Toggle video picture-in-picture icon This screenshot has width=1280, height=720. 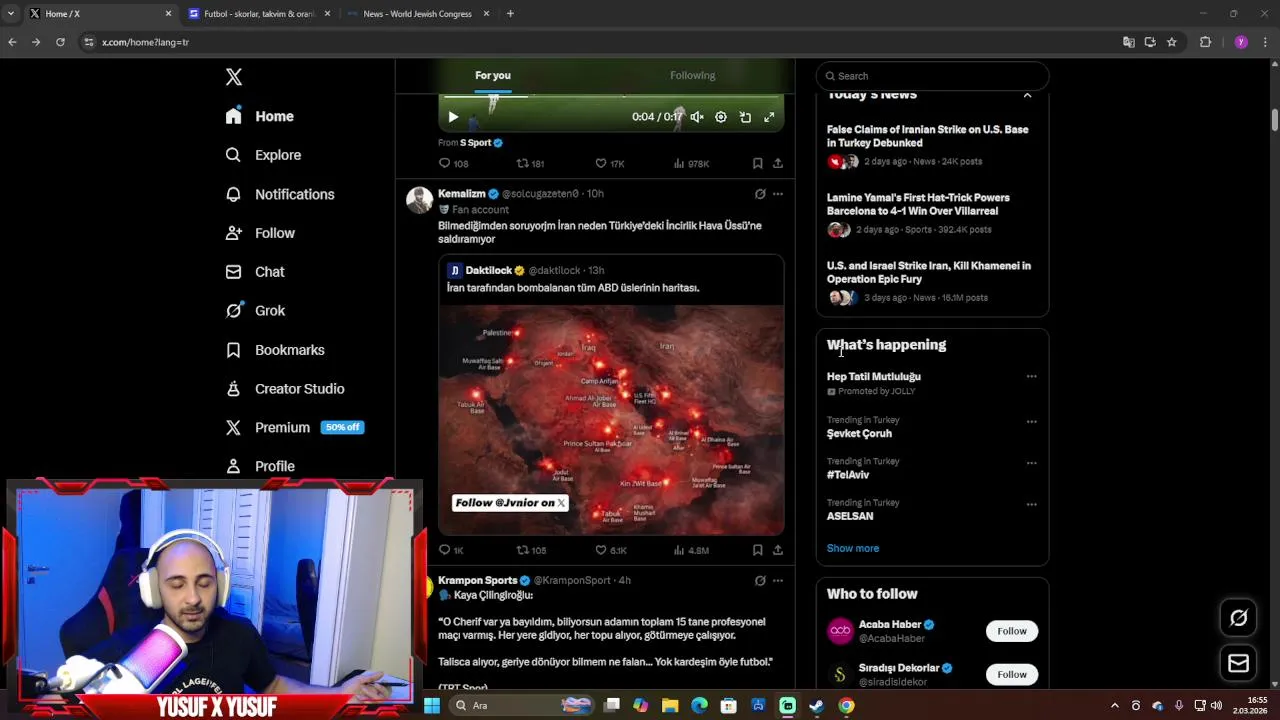(x=745, y=117)
